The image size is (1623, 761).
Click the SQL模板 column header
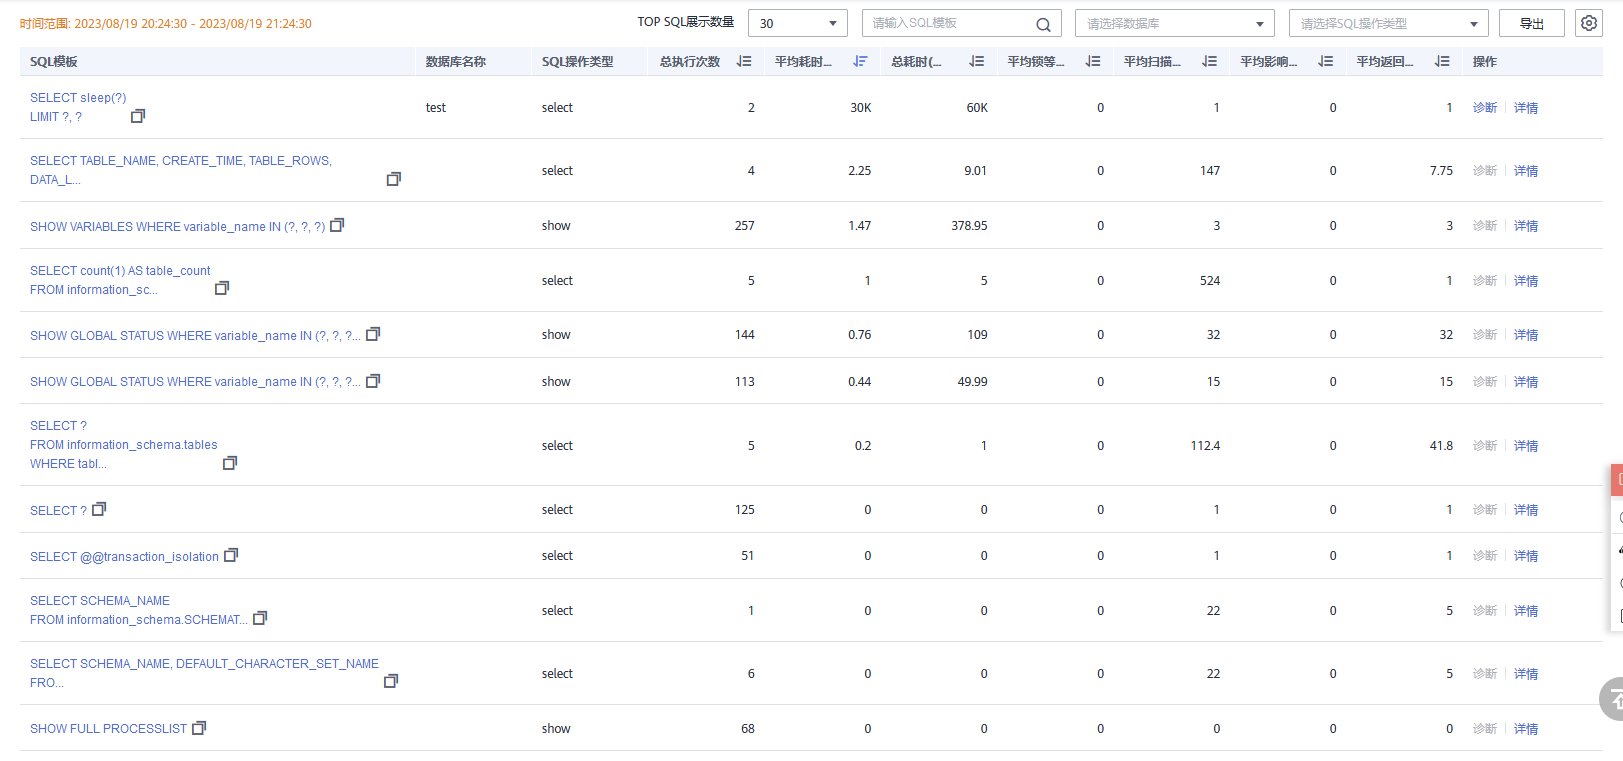[x=54, y=62]
